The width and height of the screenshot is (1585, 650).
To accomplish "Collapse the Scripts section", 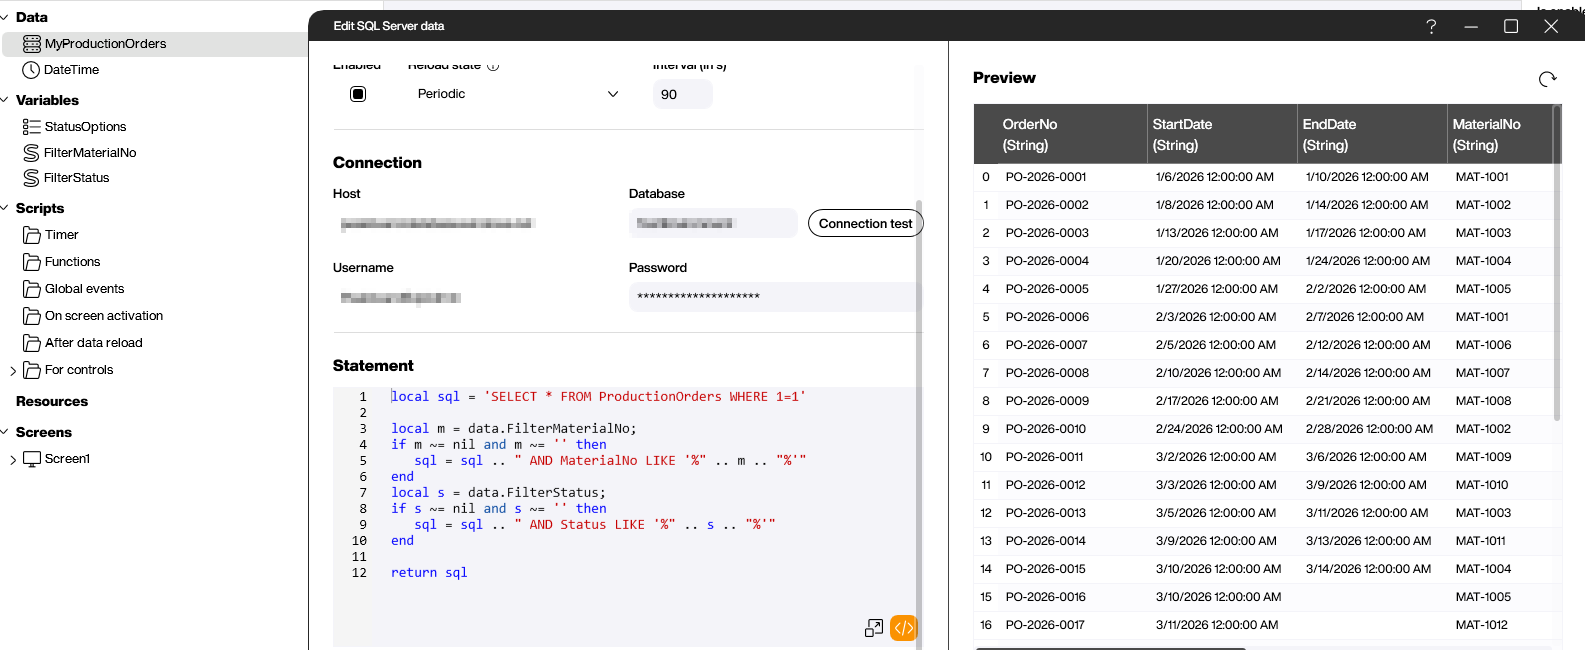I will click(x=5, y=208).
